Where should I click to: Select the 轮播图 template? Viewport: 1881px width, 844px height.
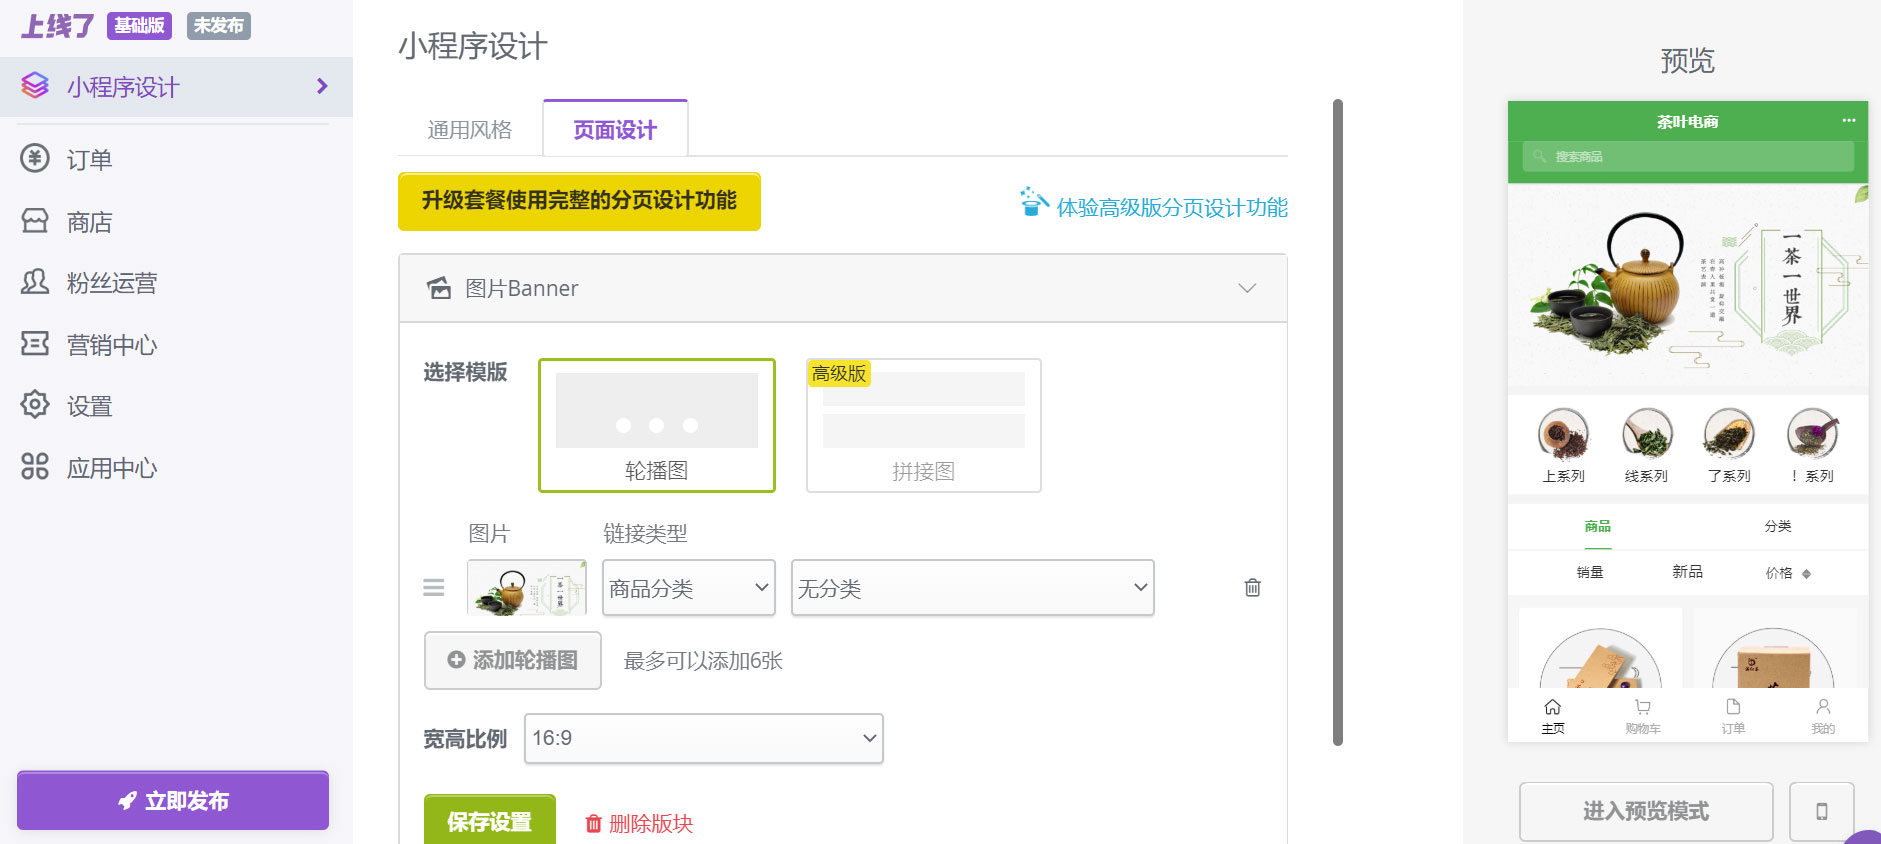click(x=657, y=425)
